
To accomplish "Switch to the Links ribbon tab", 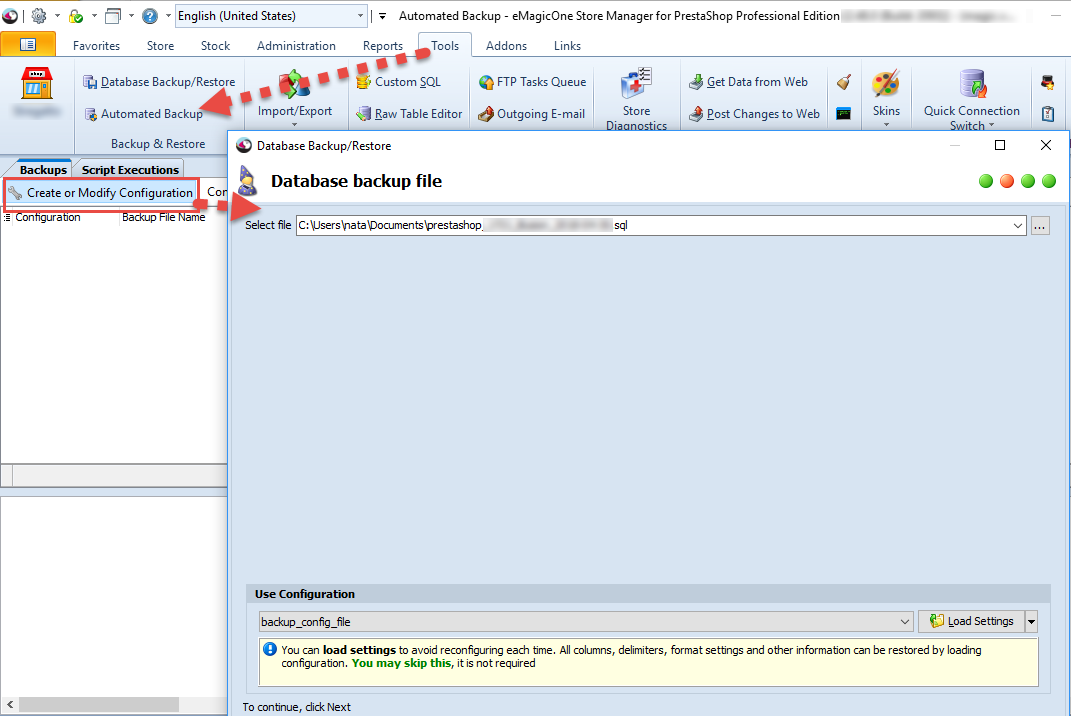I will click(567, 46).
